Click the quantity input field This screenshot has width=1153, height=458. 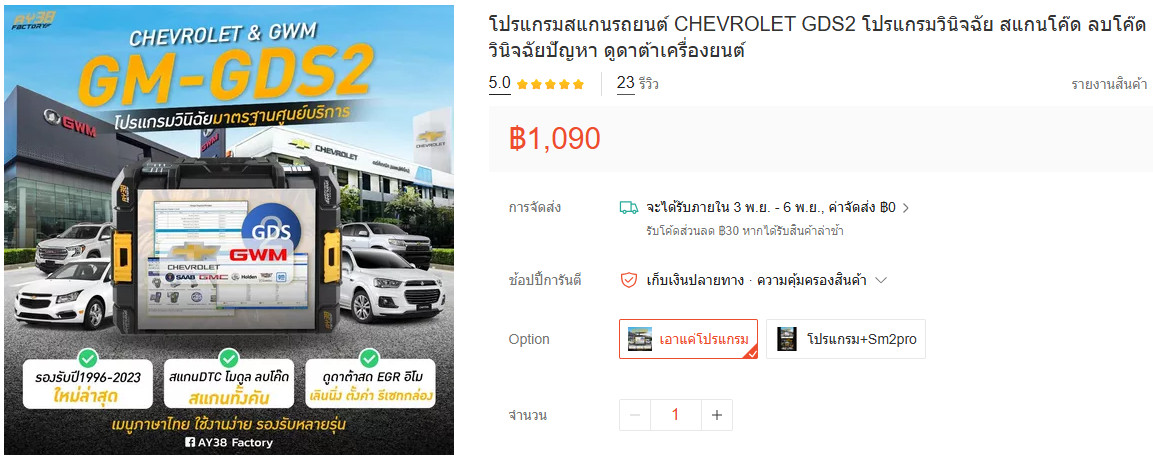coord(676,415)
